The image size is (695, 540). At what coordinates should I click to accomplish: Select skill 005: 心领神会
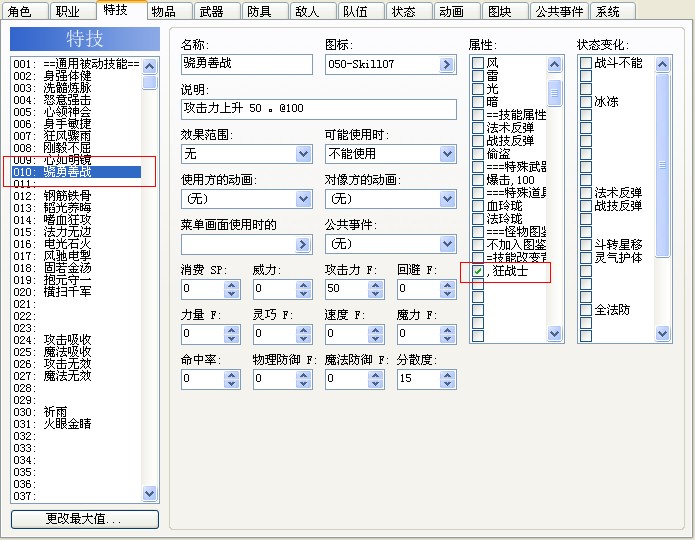coord(76,112)
